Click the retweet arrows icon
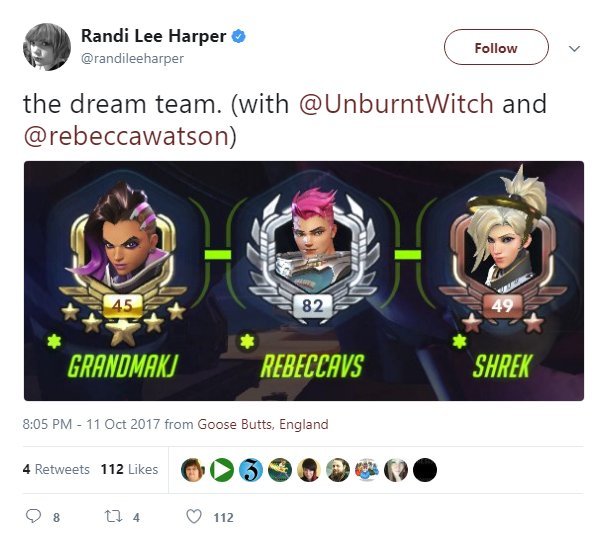 pyautogui.click(x=113, y=516)
